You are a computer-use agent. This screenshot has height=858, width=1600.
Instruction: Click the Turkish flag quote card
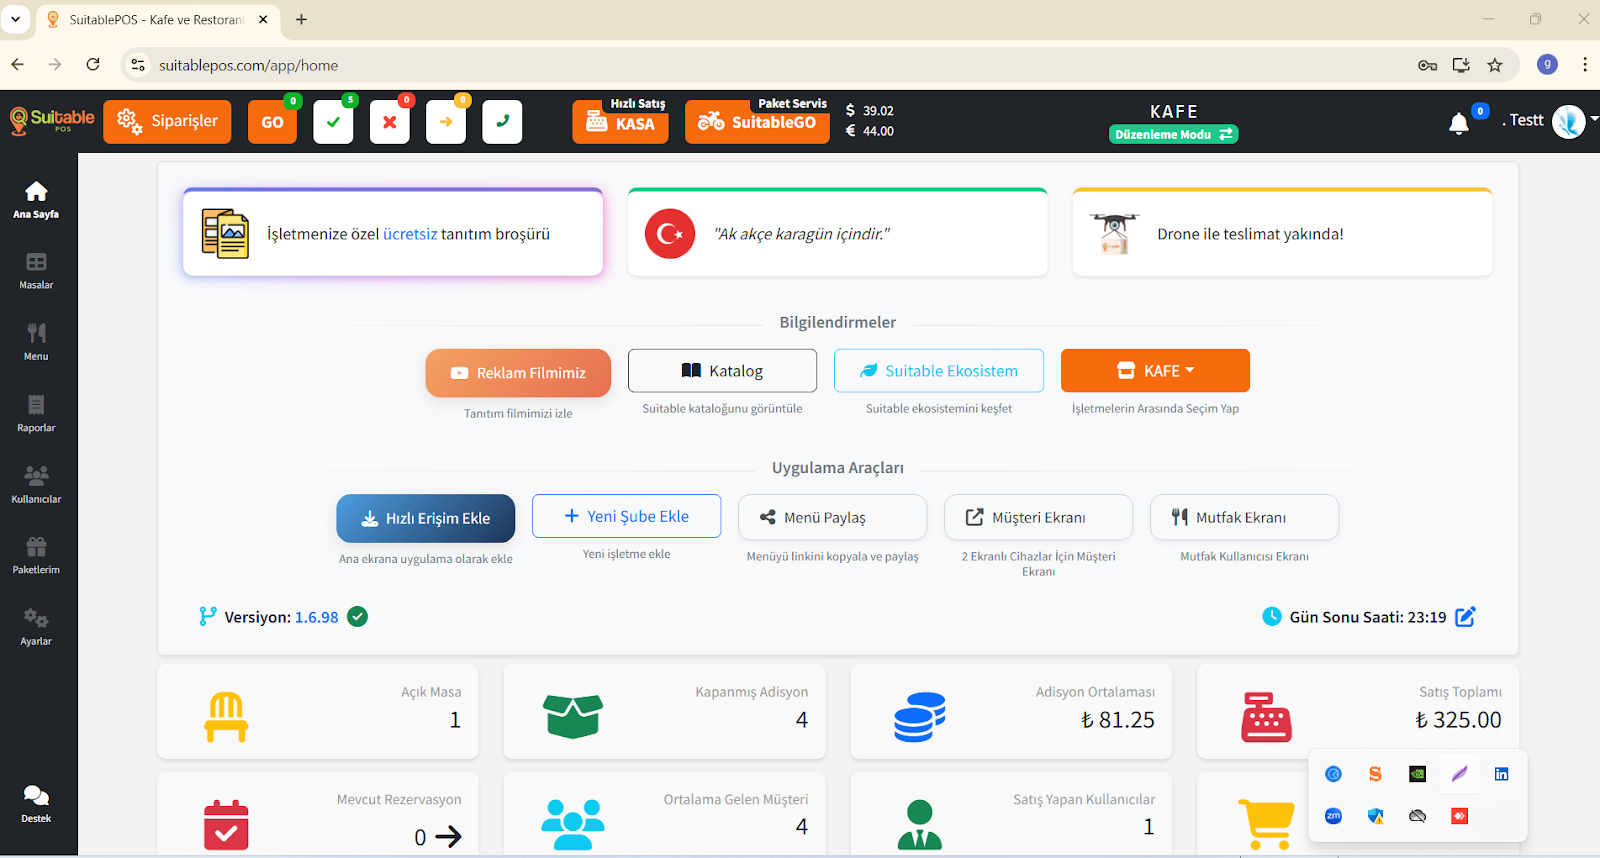tap(838, 232)
